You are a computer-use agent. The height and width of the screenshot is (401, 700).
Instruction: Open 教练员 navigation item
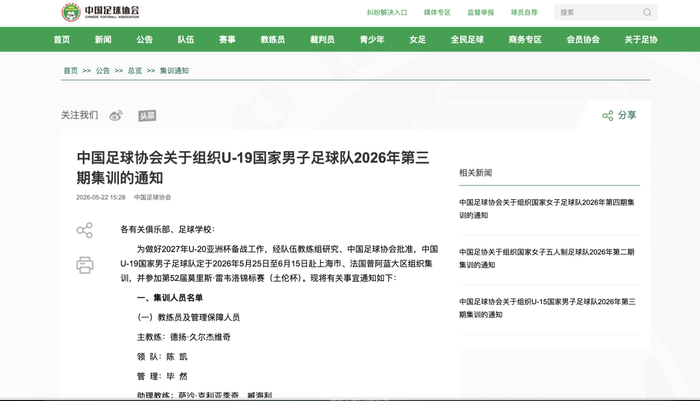tap(273, 39)
